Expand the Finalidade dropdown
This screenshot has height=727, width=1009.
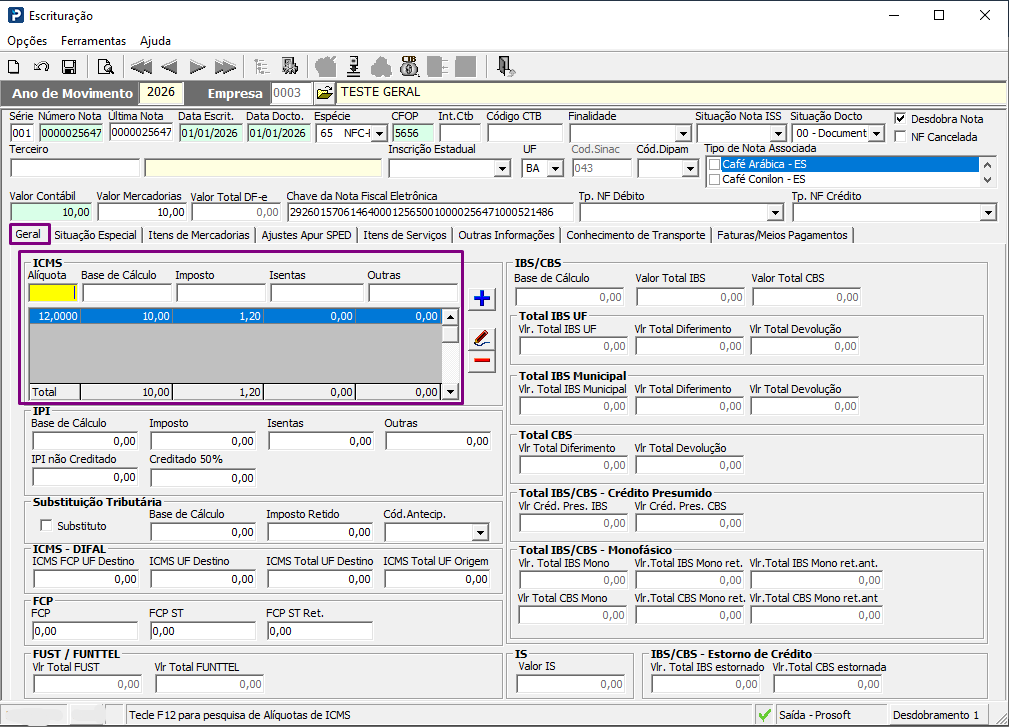683,134
